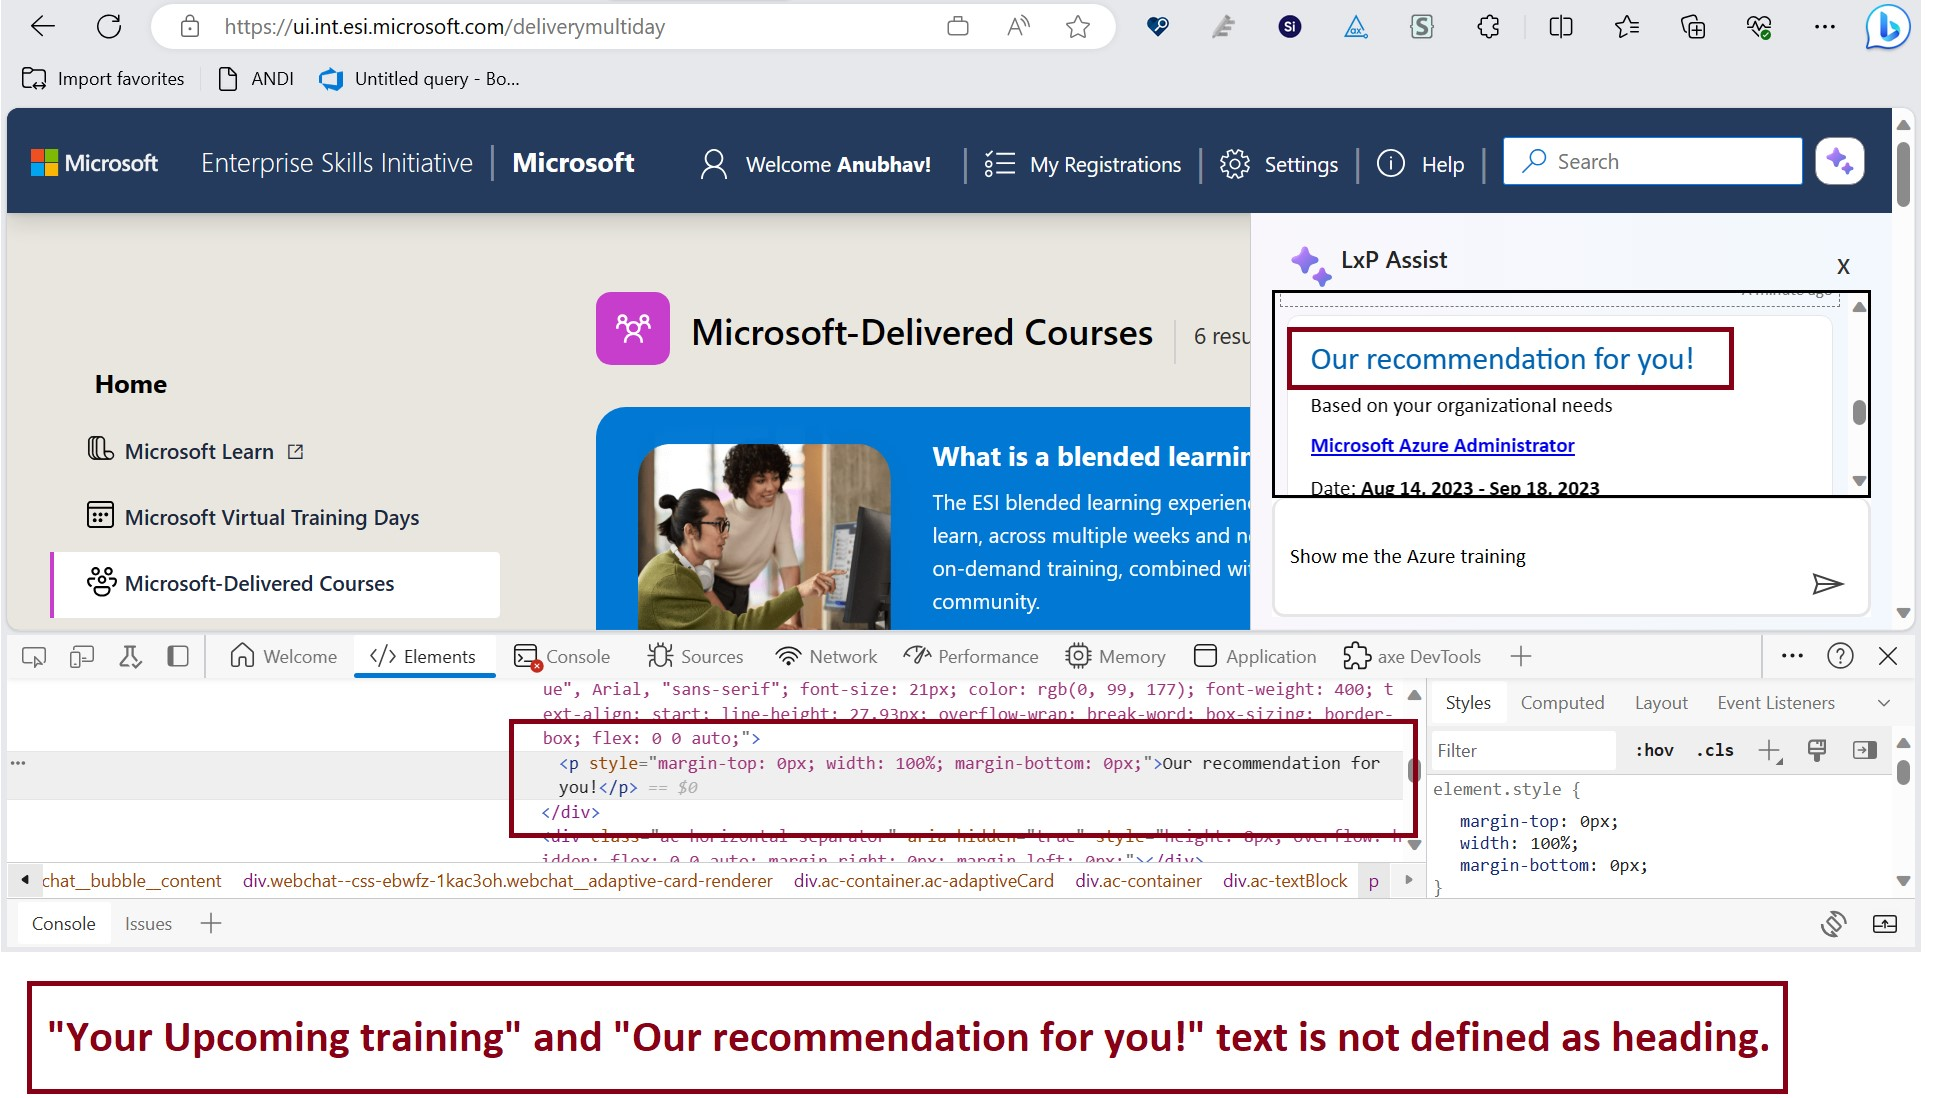This screenshot has height=1098, width=1940.
Task: Send the chat message with the arrow icon
Action: tap(1830, 585)
